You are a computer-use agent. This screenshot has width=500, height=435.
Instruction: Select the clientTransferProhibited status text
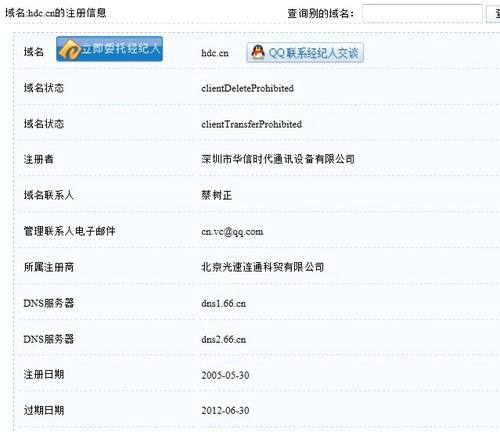pyautogui.click(x=251, y=124)
